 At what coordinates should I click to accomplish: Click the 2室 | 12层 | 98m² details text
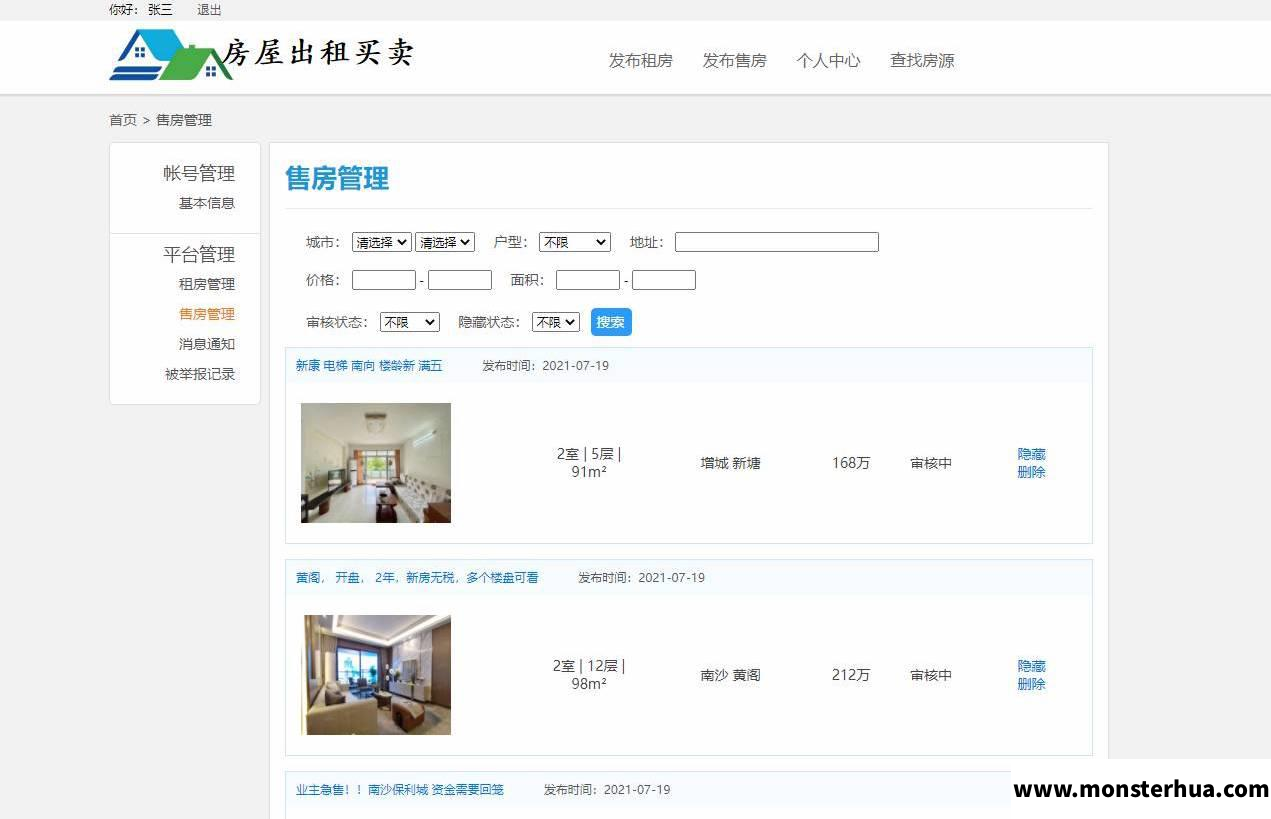coord(589,675)
